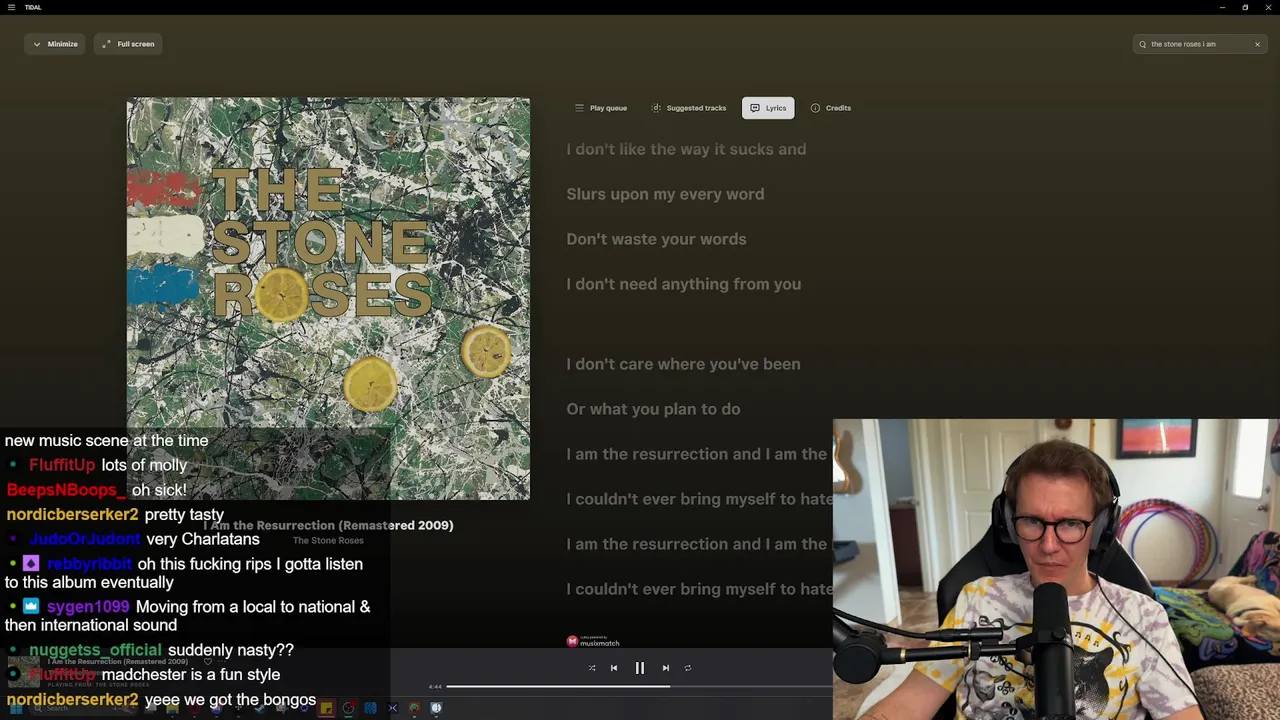Shuffle the play queue
Image resolution: width=1280 pixels, height=720 pixels.
pos(592,668)
